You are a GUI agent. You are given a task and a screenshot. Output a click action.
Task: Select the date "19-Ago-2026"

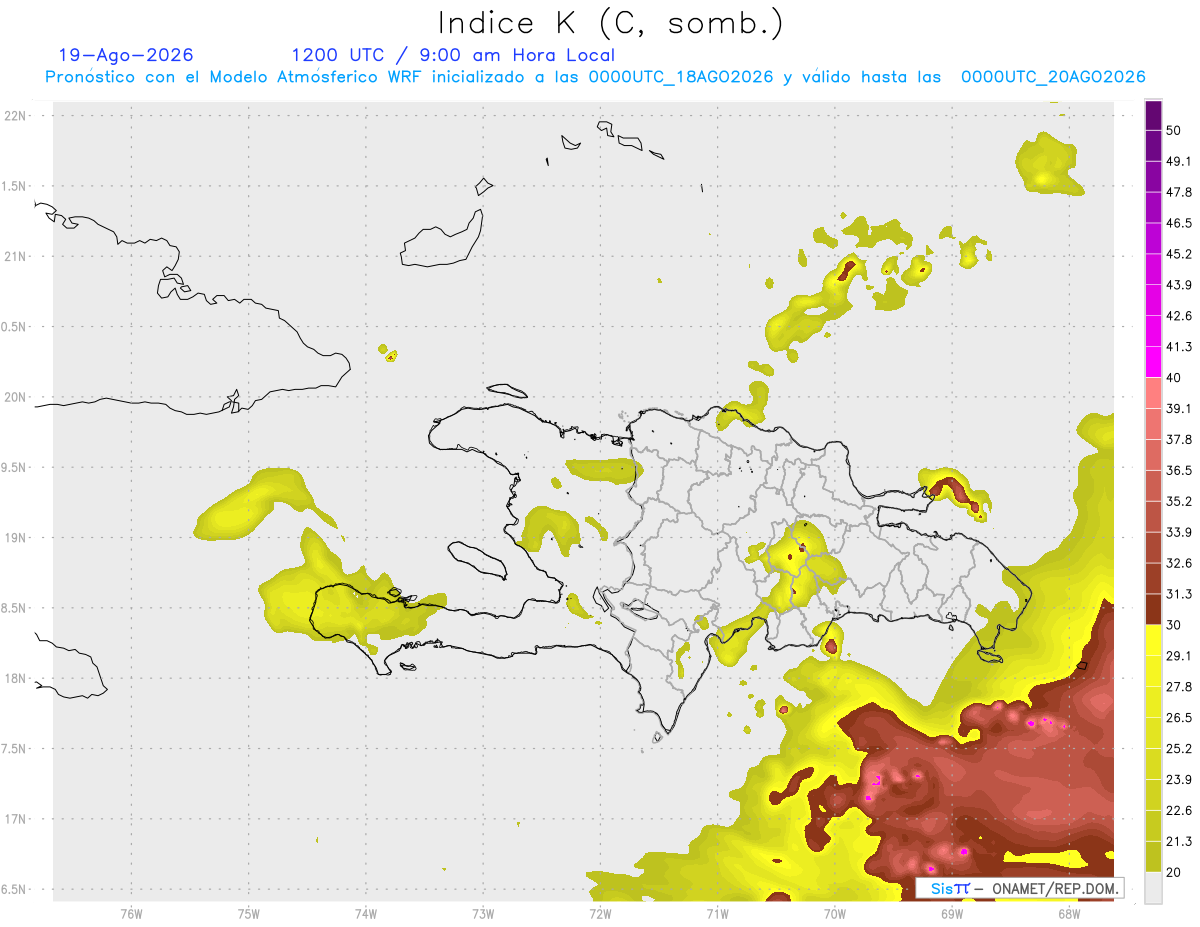(126, 55)
